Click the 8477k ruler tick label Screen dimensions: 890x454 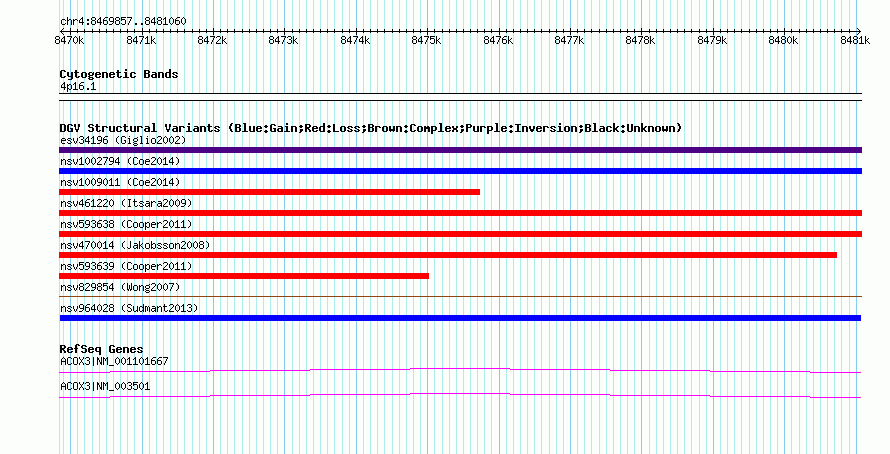point(569,40)
